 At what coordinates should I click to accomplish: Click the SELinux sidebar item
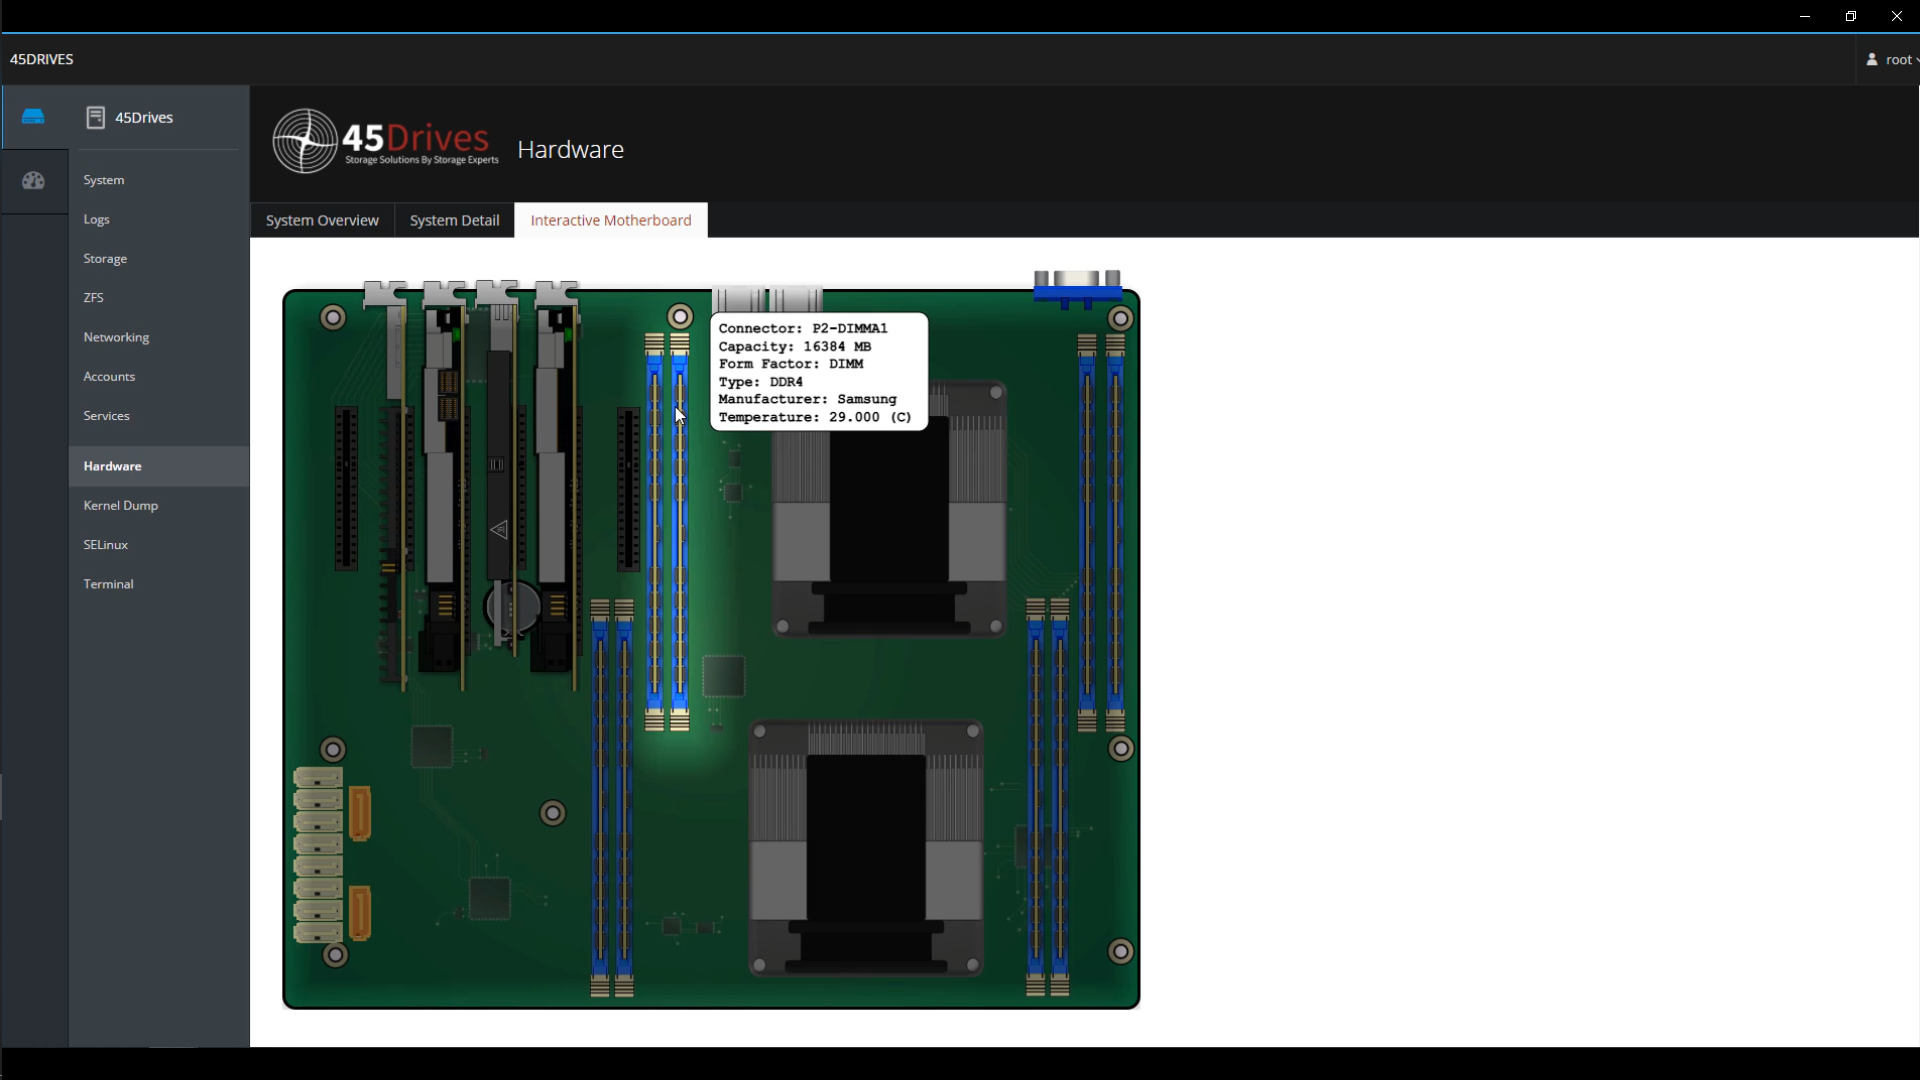click(x=105, y=543)
